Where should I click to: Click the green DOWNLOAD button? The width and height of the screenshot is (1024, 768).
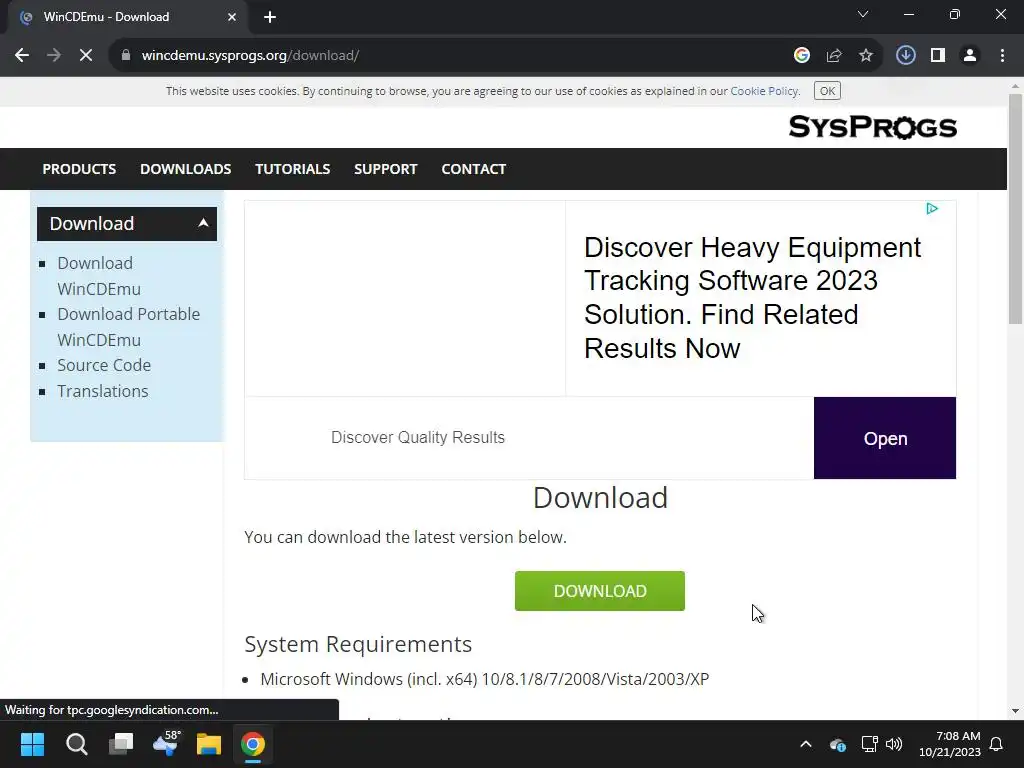600,591
